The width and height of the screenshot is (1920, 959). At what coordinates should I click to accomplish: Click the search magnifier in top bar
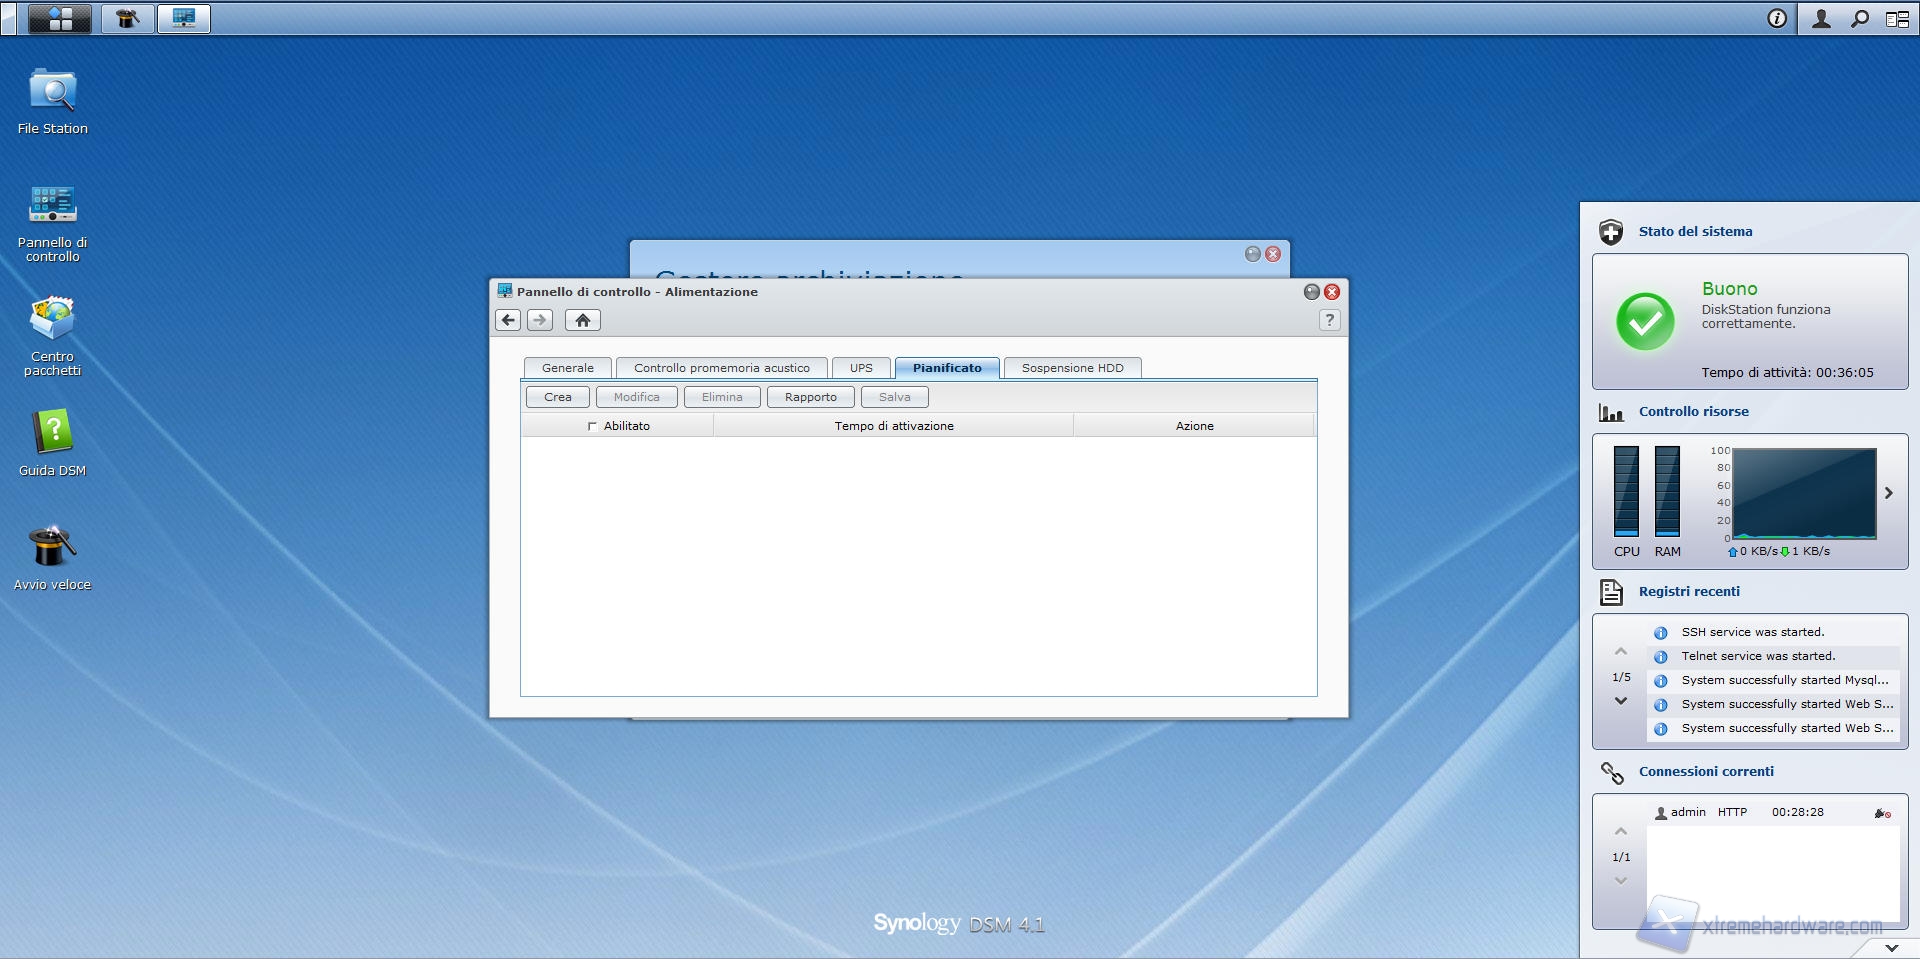pos(1859,19)
